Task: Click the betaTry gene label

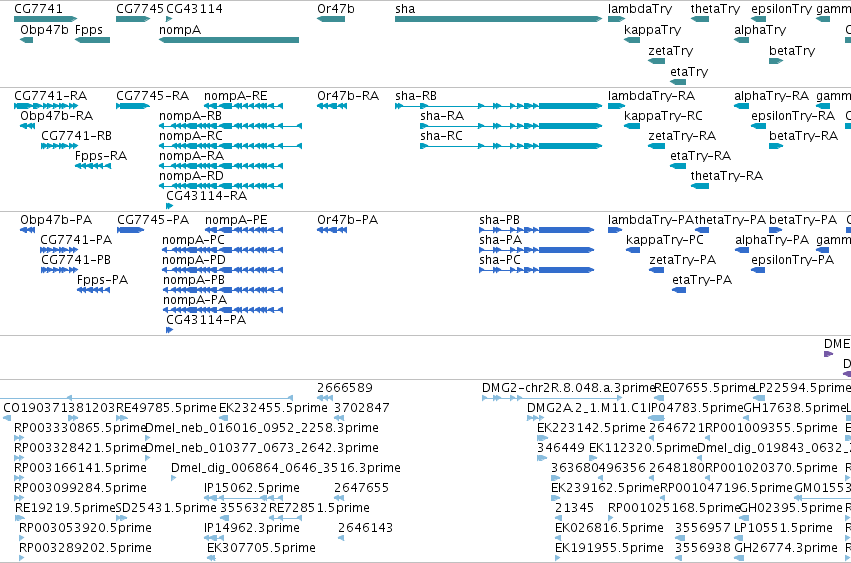Action: tap(791, 50)
